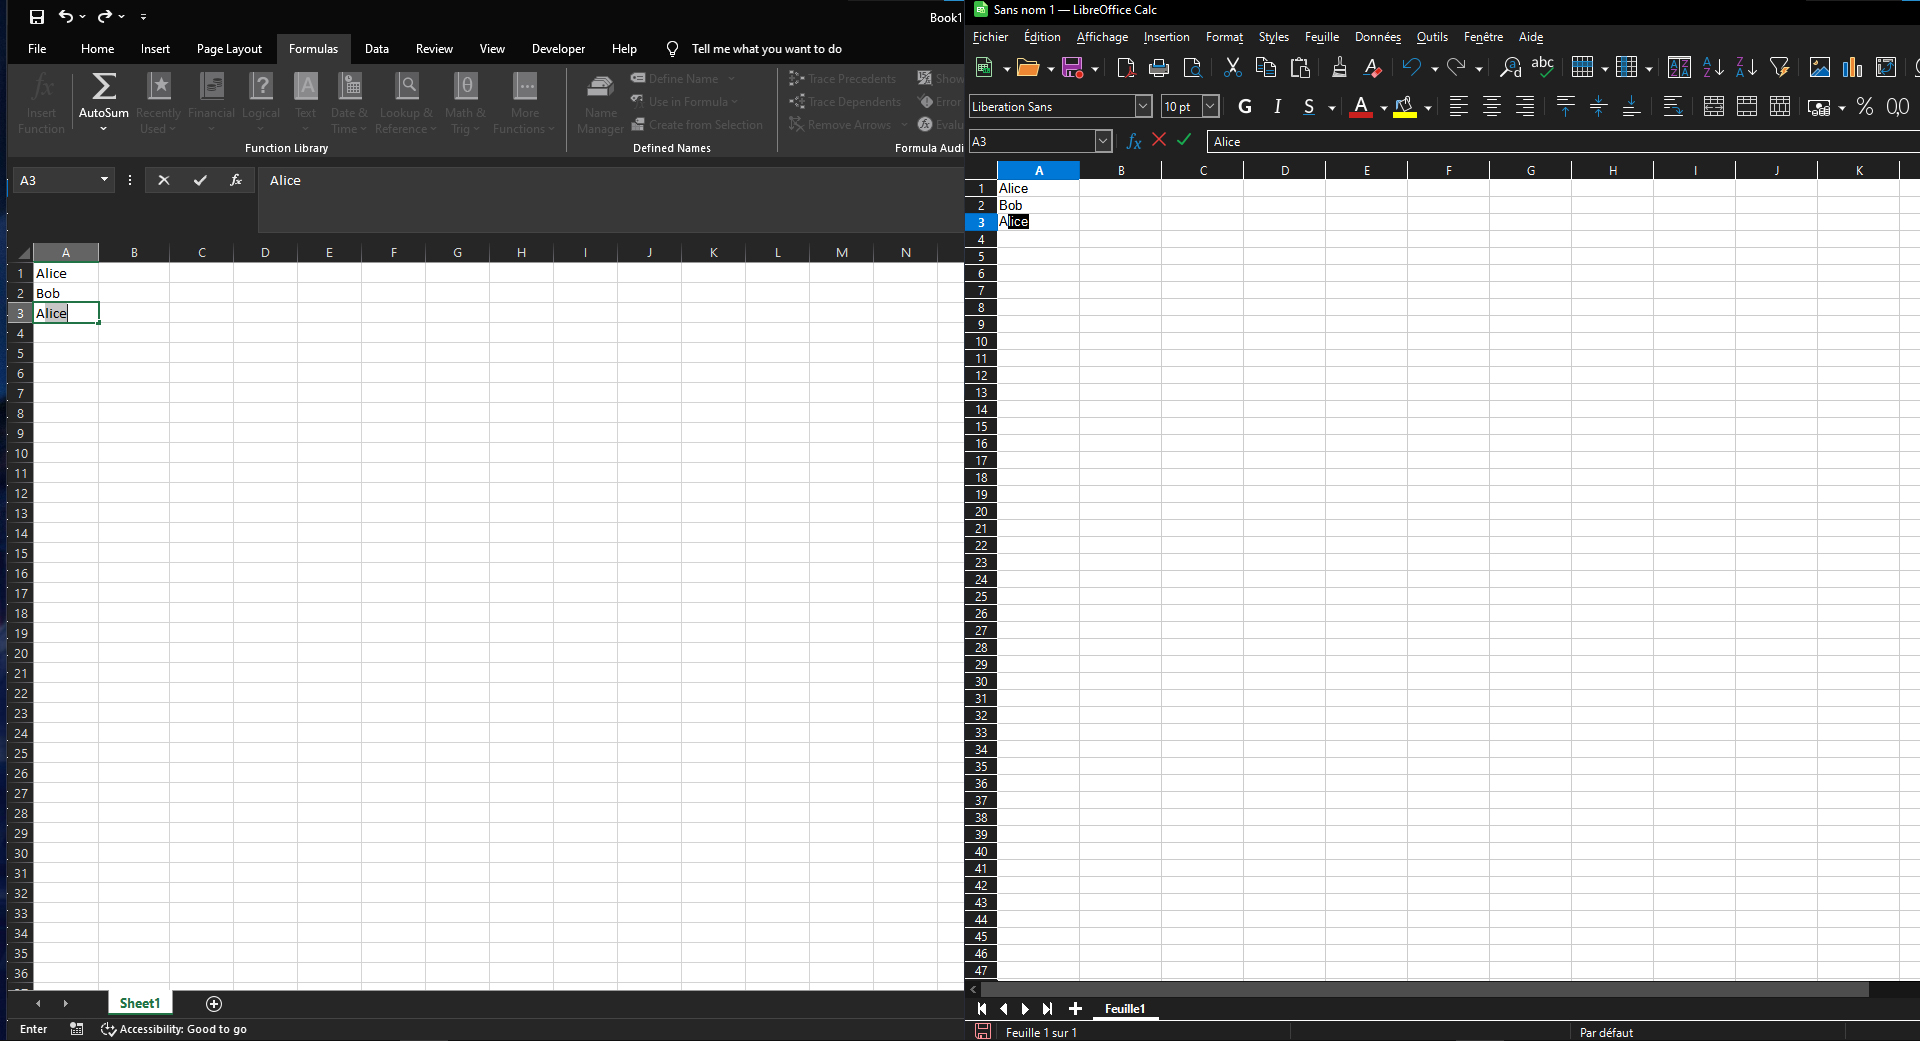
Task: Open the Liberation Sans font name dropdown
Action: [x=1143, y=106]
